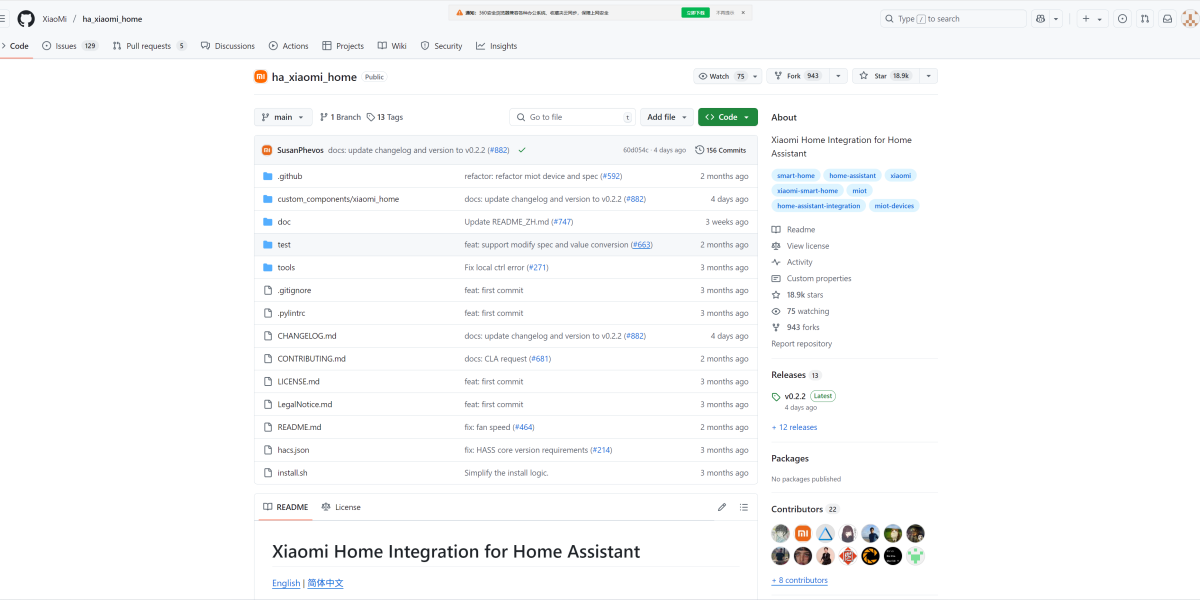Open the notifications inbox icon

[1167, 19]
